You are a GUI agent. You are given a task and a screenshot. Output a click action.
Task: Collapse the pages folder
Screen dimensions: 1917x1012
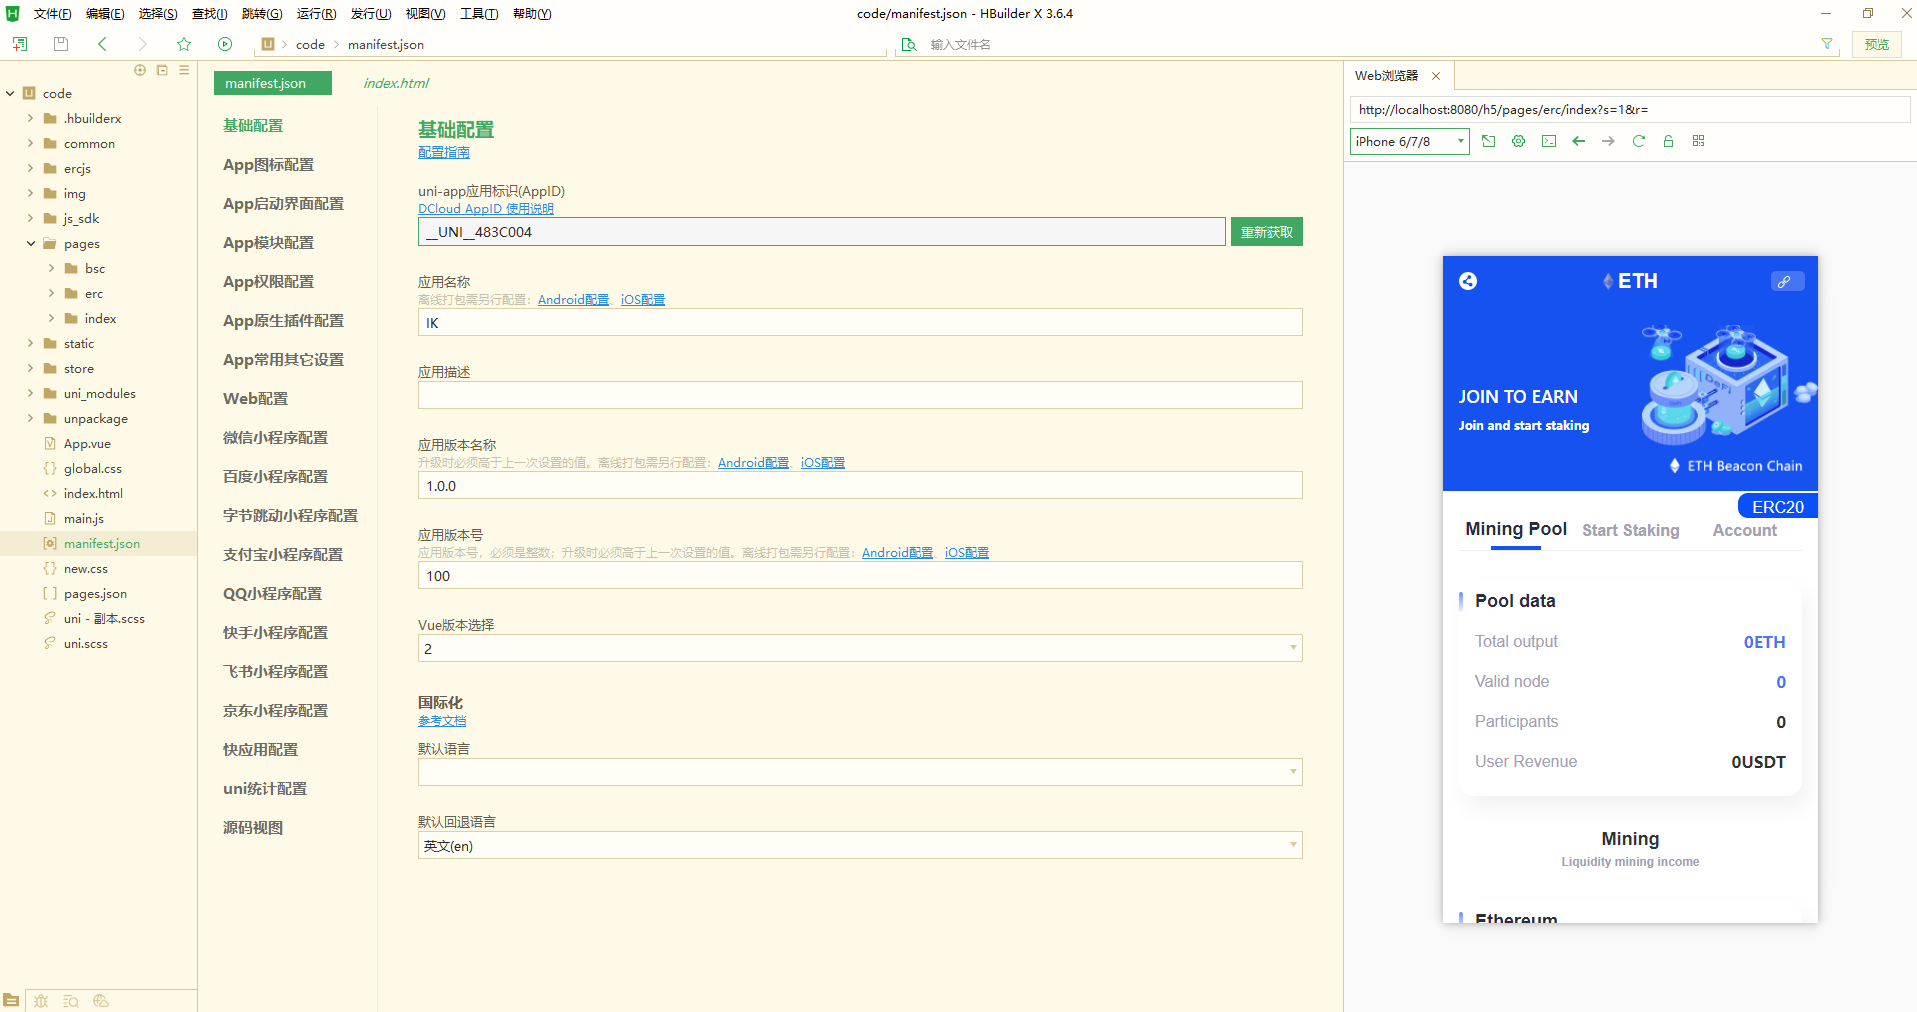[x=30, y=243]
